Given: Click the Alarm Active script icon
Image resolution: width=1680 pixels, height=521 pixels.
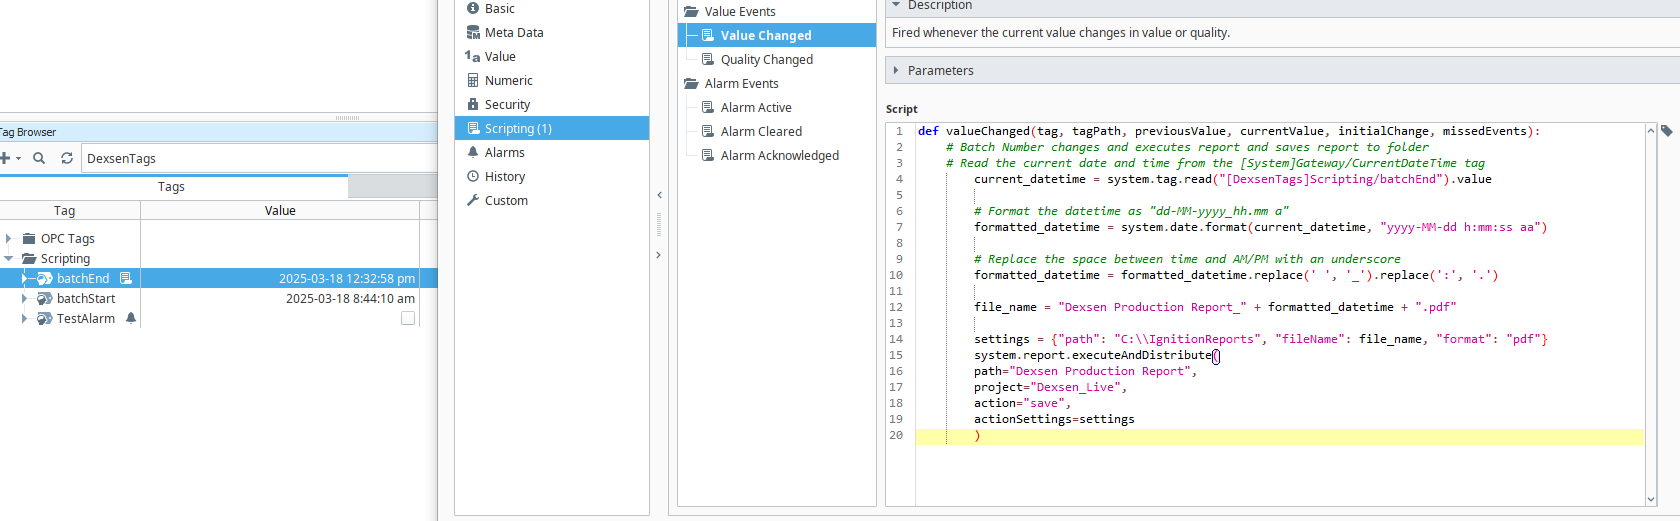Looking at the screenshot, I should pos(708,108).
